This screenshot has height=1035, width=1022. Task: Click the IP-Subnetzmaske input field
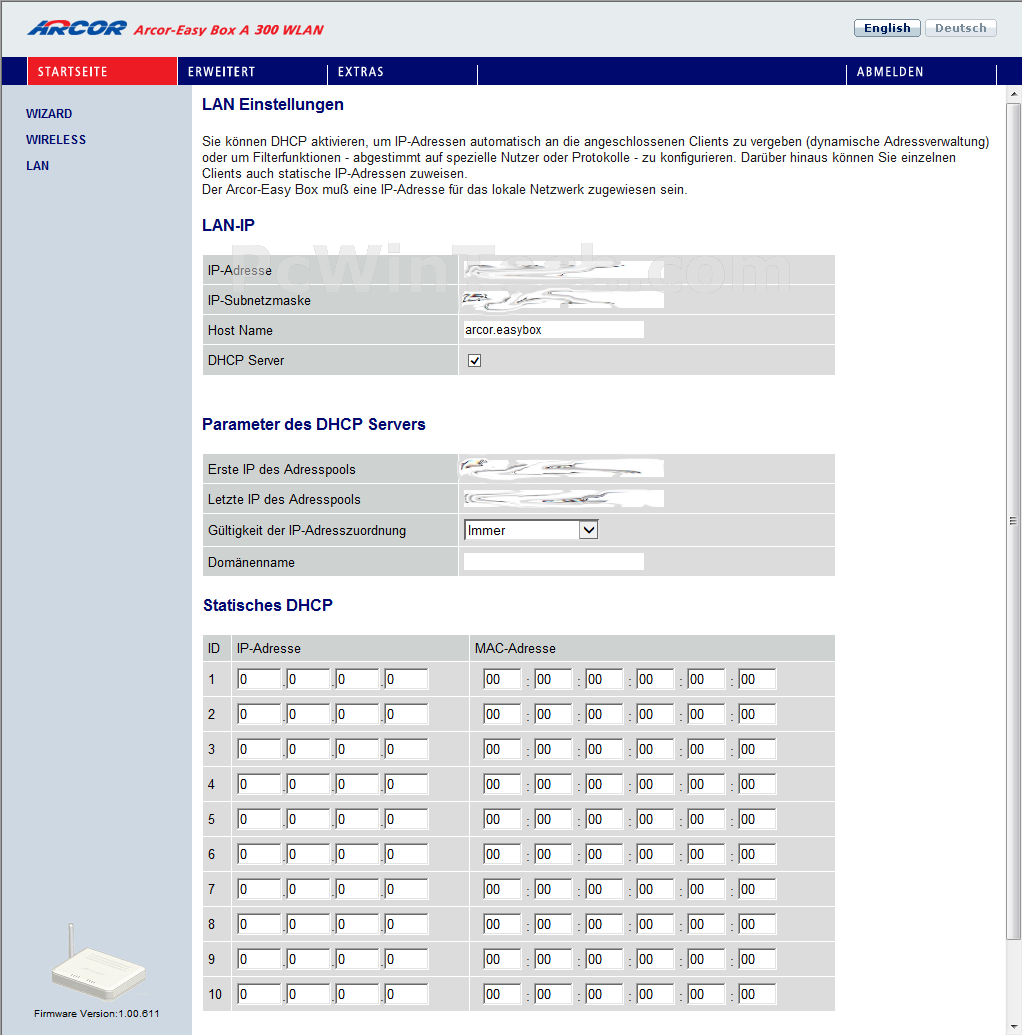(x=563, y=300)
